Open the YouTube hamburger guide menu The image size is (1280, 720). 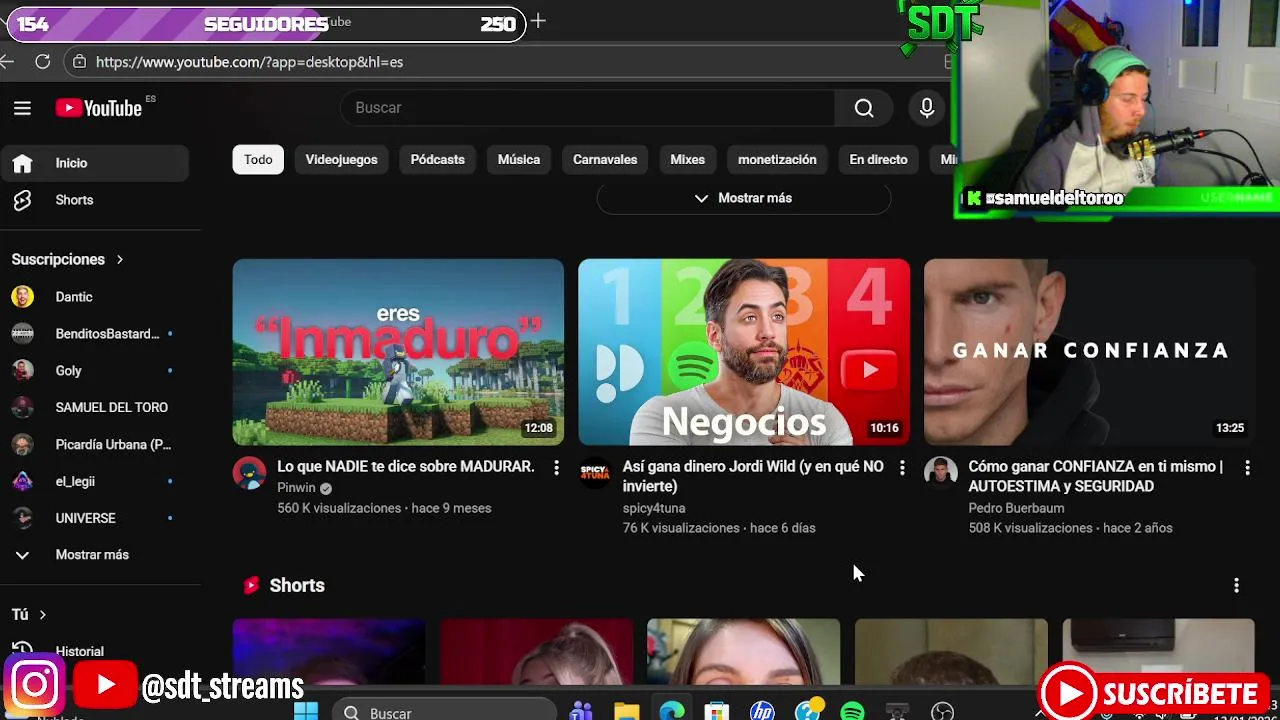(22, 108)
